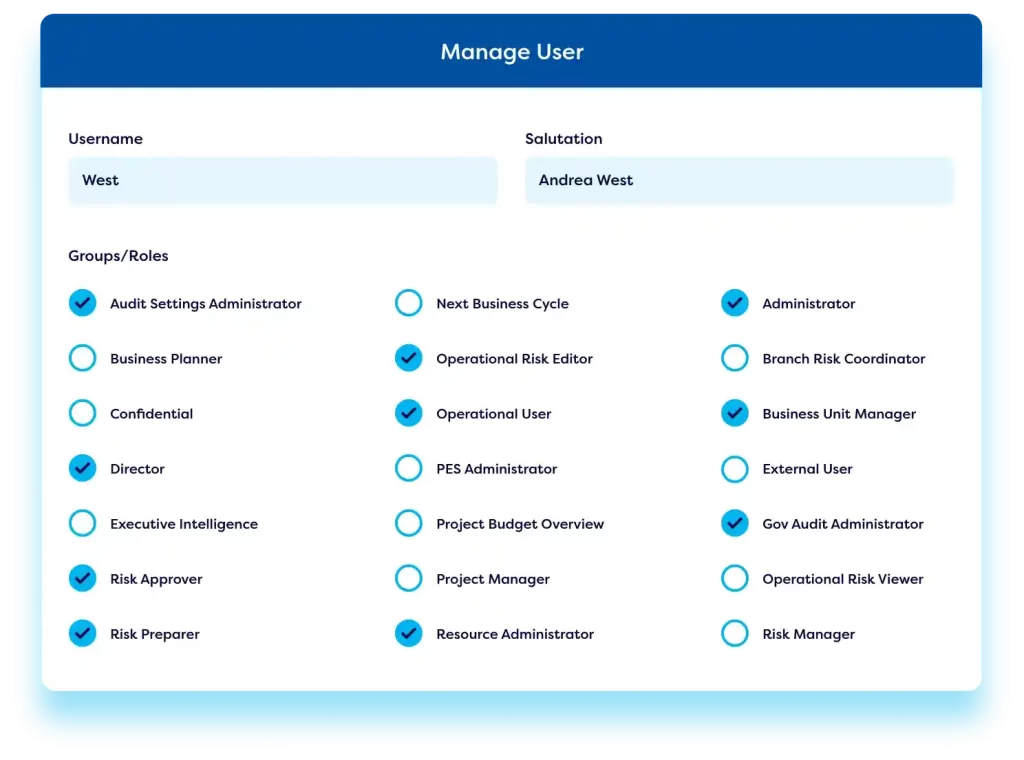Select the Next Business Cycle option
This screenshot has width=1024, height=760.
[x=408, y=303]
